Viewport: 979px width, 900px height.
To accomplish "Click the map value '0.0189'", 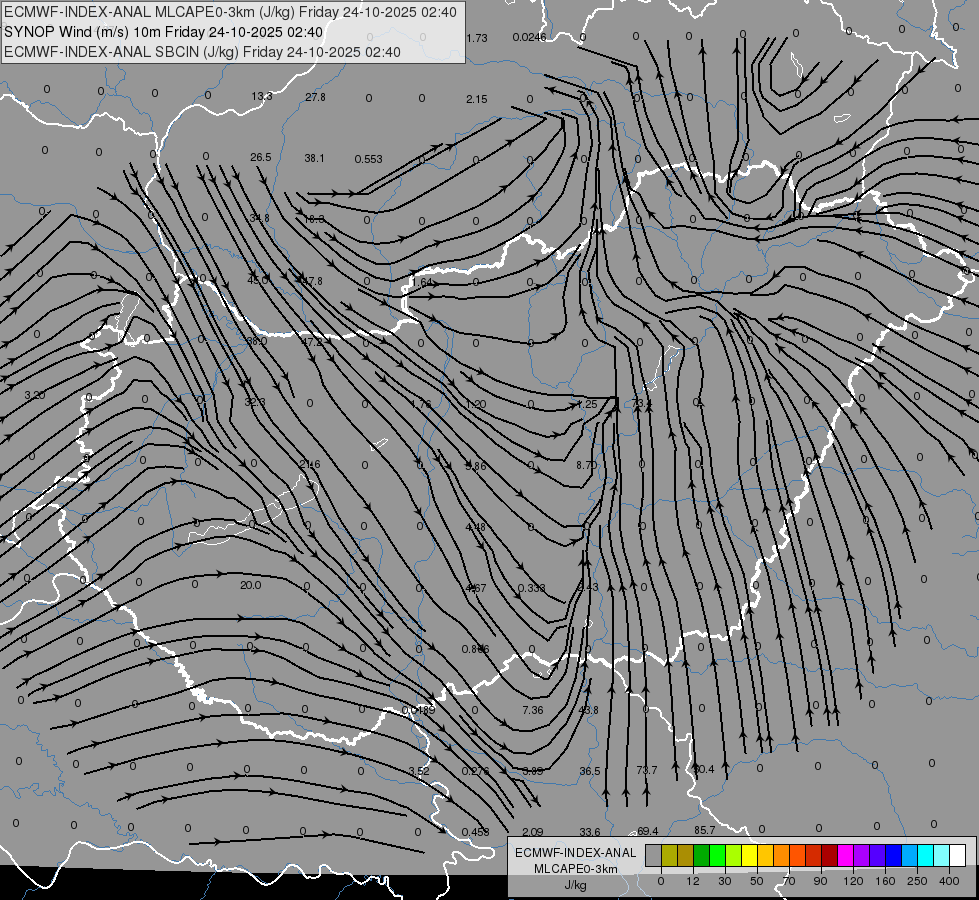I will pos(418,710).
